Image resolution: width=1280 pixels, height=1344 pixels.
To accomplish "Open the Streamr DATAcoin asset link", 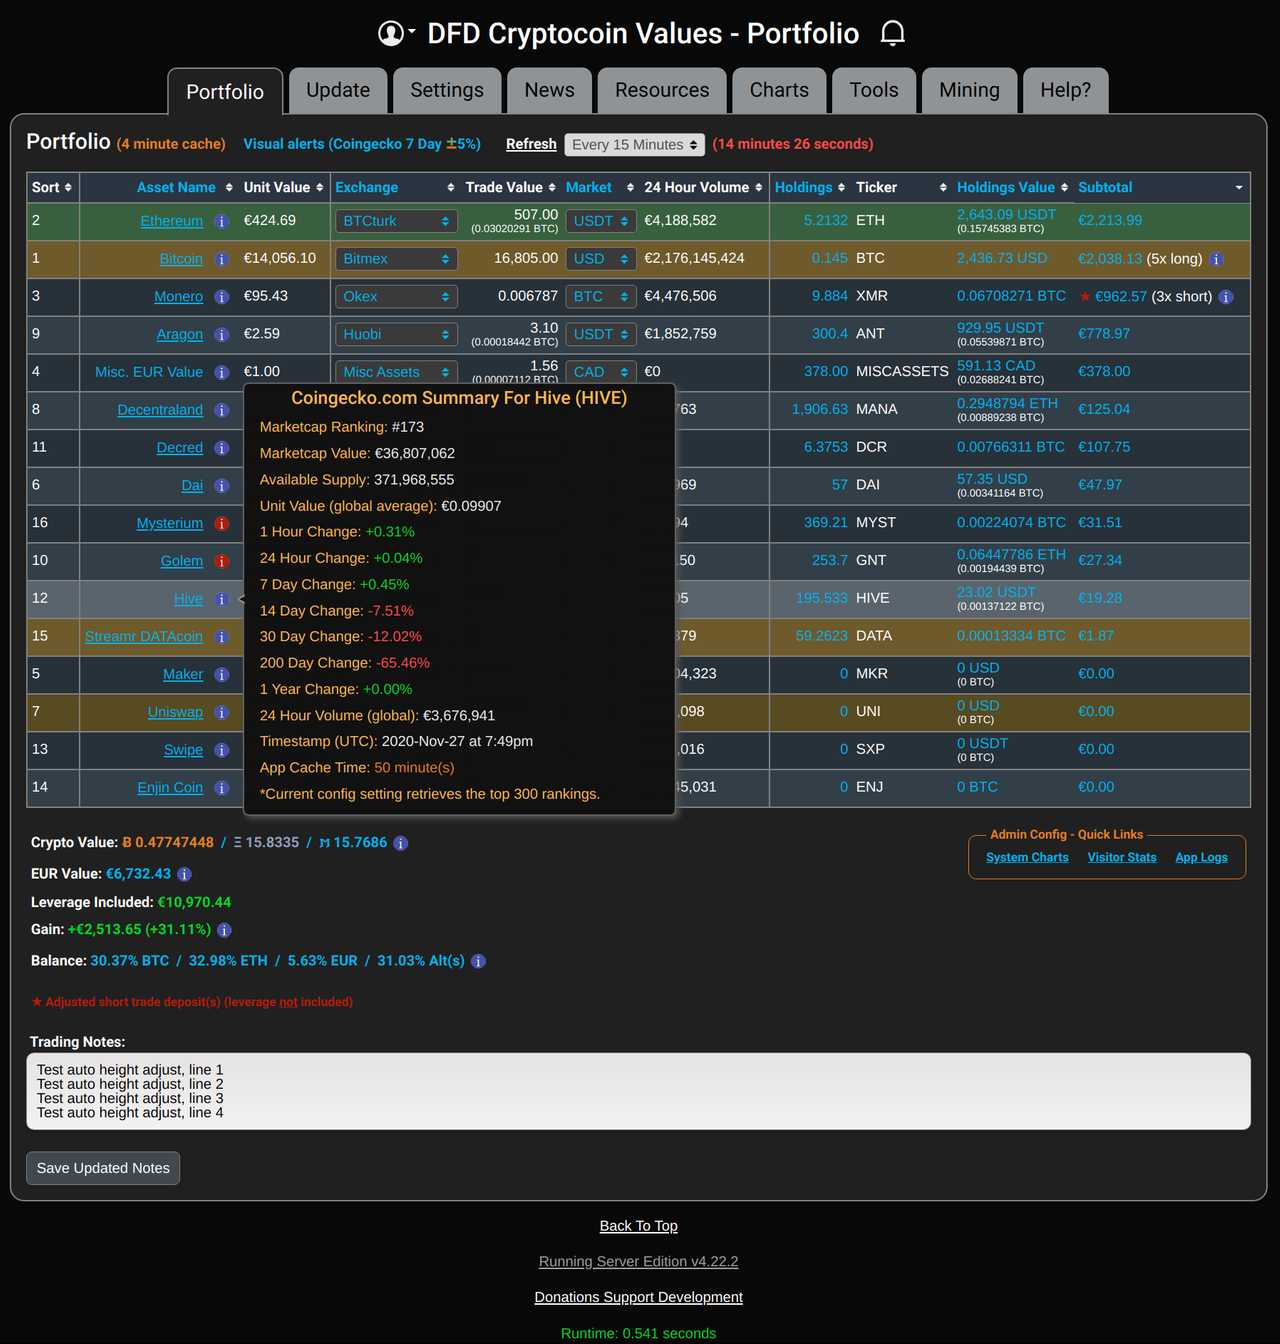I will (144, 637).
